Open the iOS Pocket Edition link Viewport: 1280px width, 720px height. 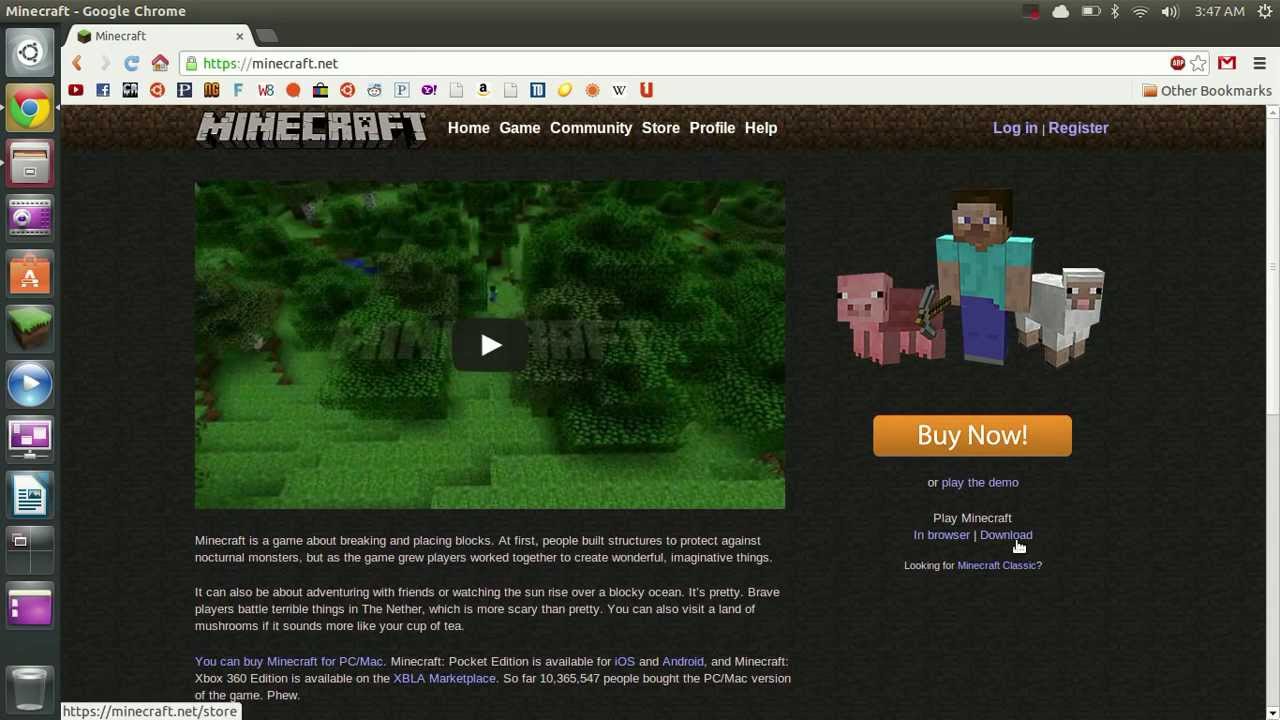(x=625, y=661)
